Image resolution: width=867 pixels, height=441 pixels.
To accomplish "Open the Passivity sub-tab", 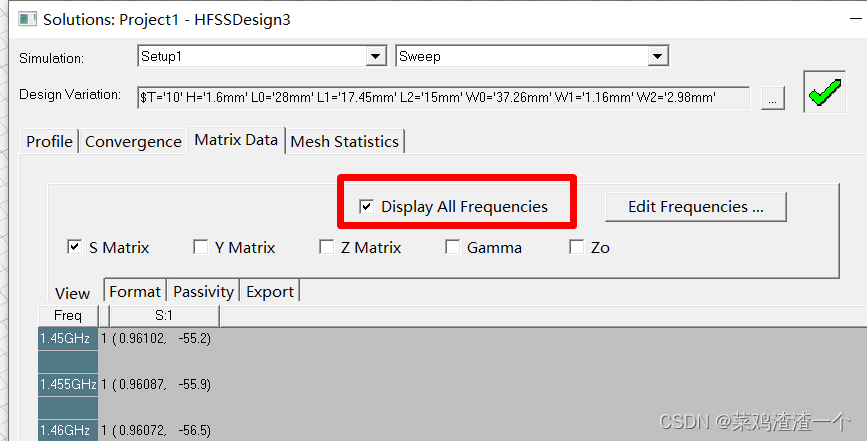I will [203, 292].
